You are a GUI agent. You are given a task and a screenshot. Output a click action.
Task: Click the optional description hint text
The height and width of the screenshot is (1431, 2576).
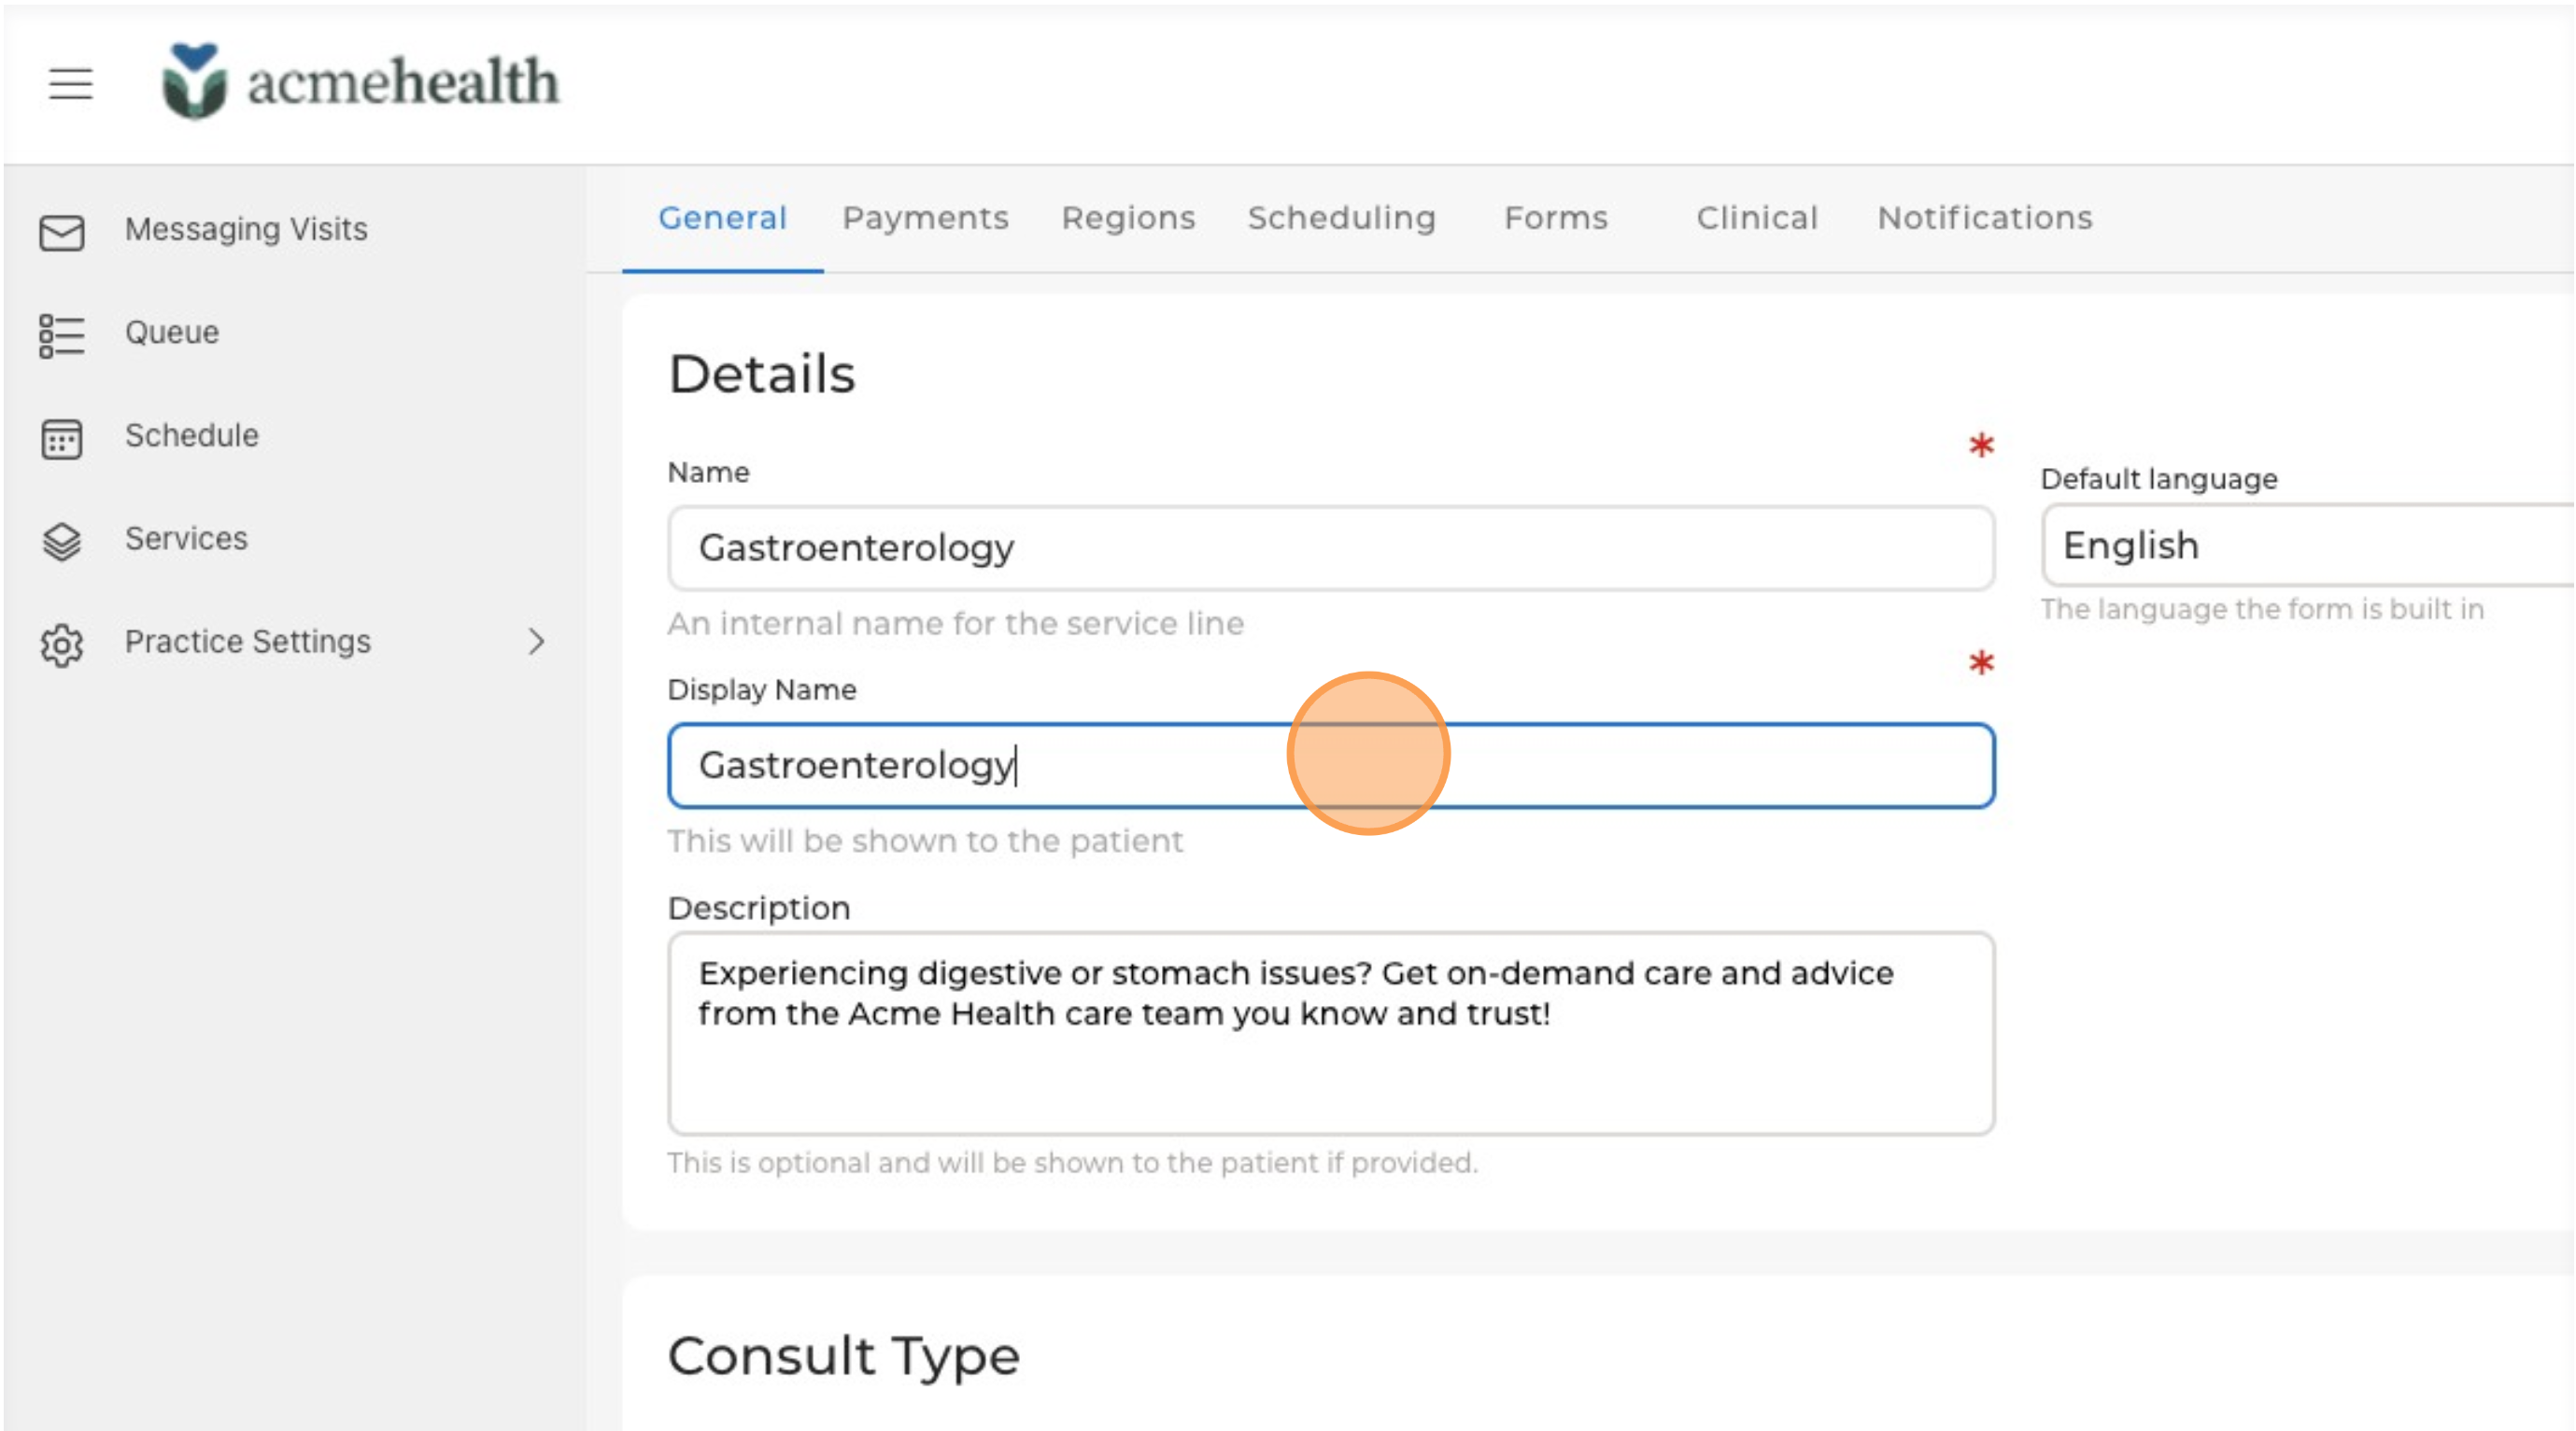(1072, 1163)
